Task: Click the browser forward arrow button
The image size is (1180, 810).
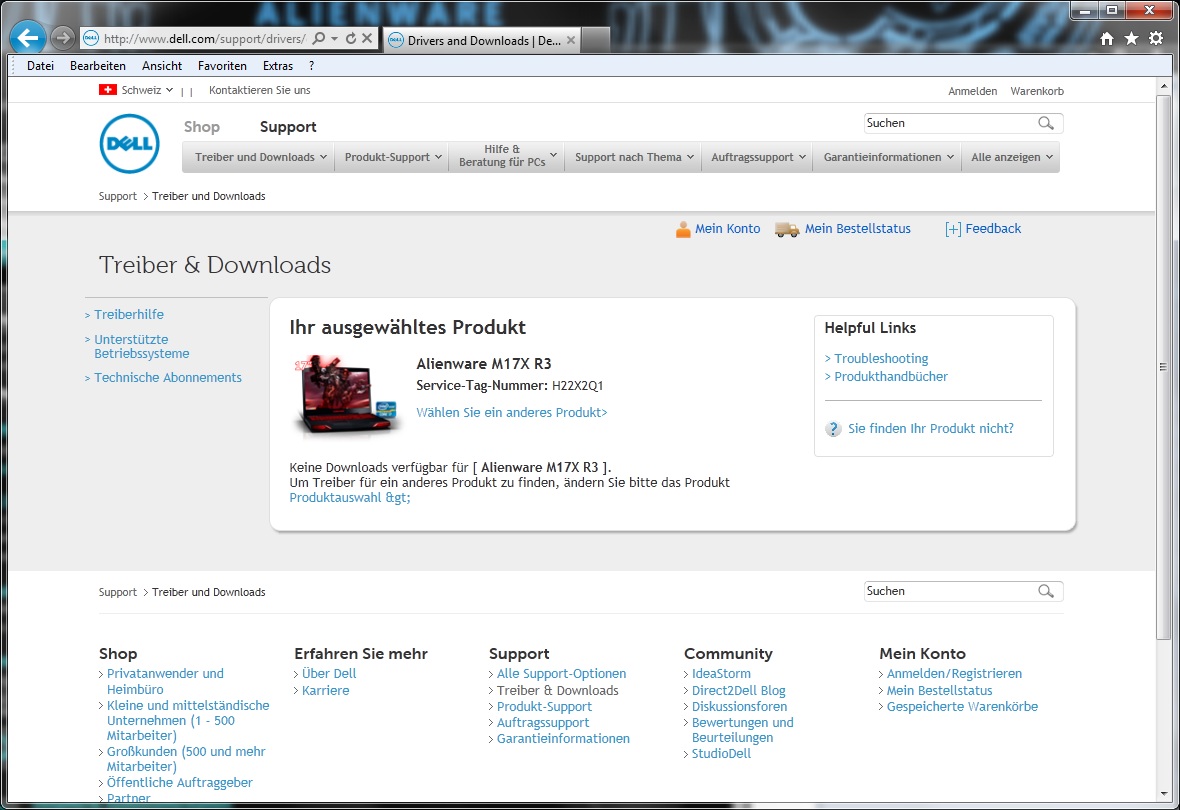Action: pos(62,39)
